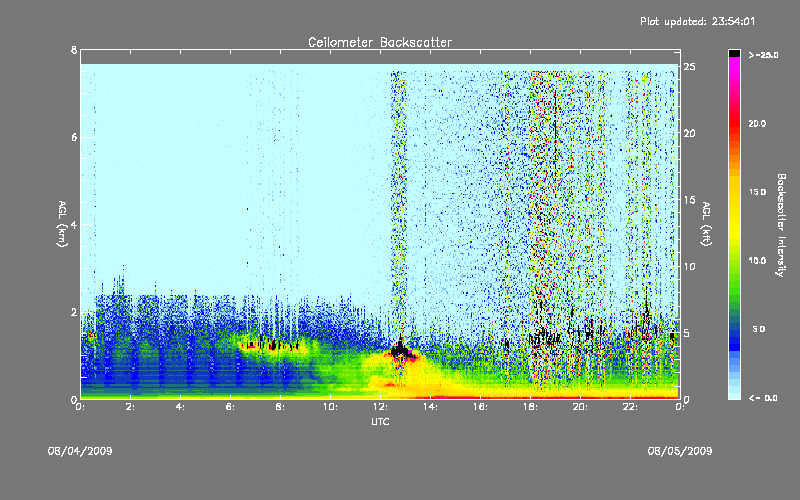Click the "5.0" colorbar tick label

pyautogui.click(x=759, y=329)
